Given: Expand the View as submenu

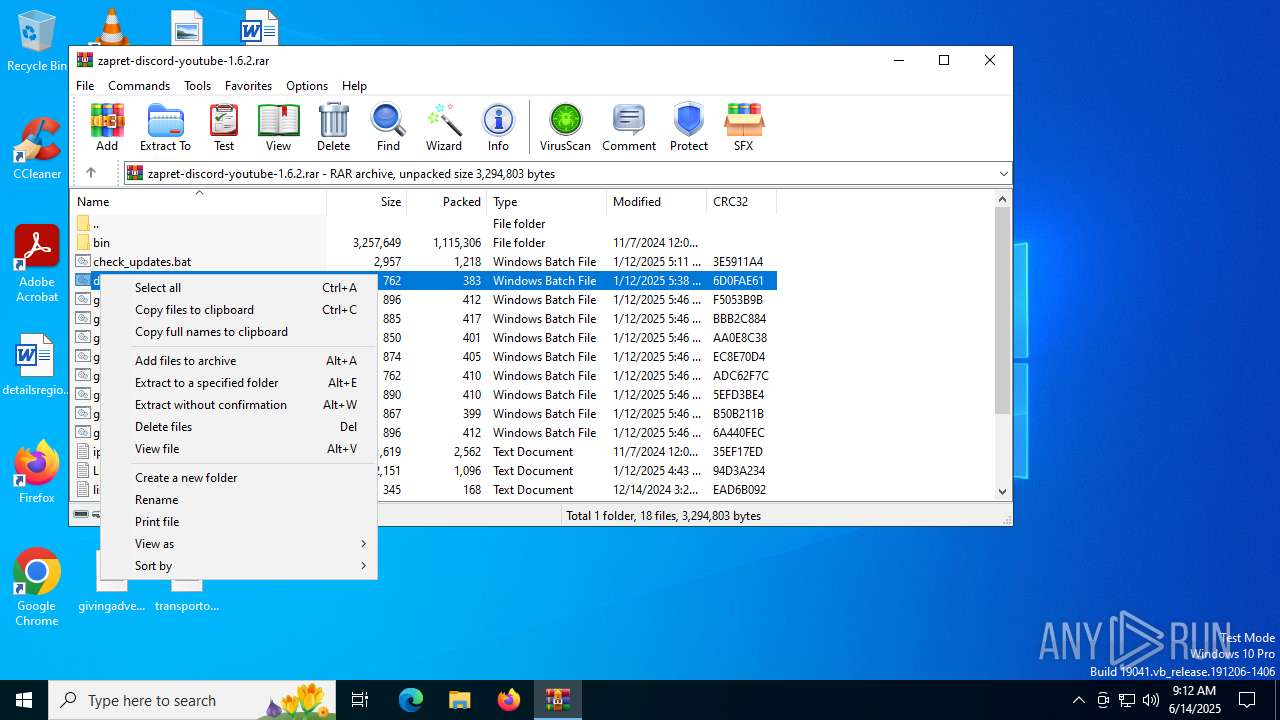Looking at the screenshot, I should [x=239, y=544].
